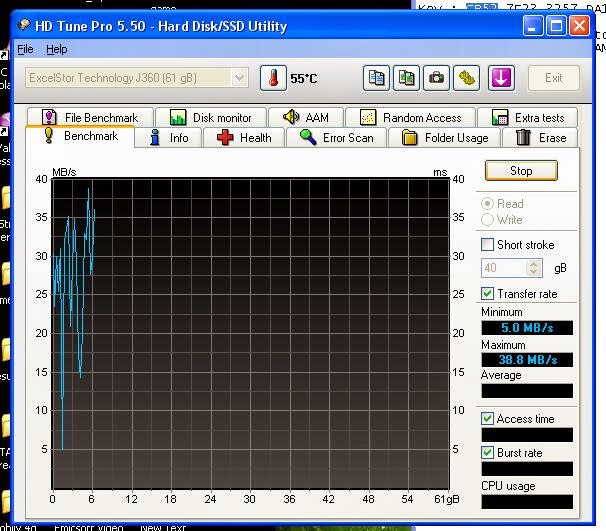Click the copy screenshot to clipboard icon
Image resolution: width=606 pixels, height=531 pixels.
406,78
